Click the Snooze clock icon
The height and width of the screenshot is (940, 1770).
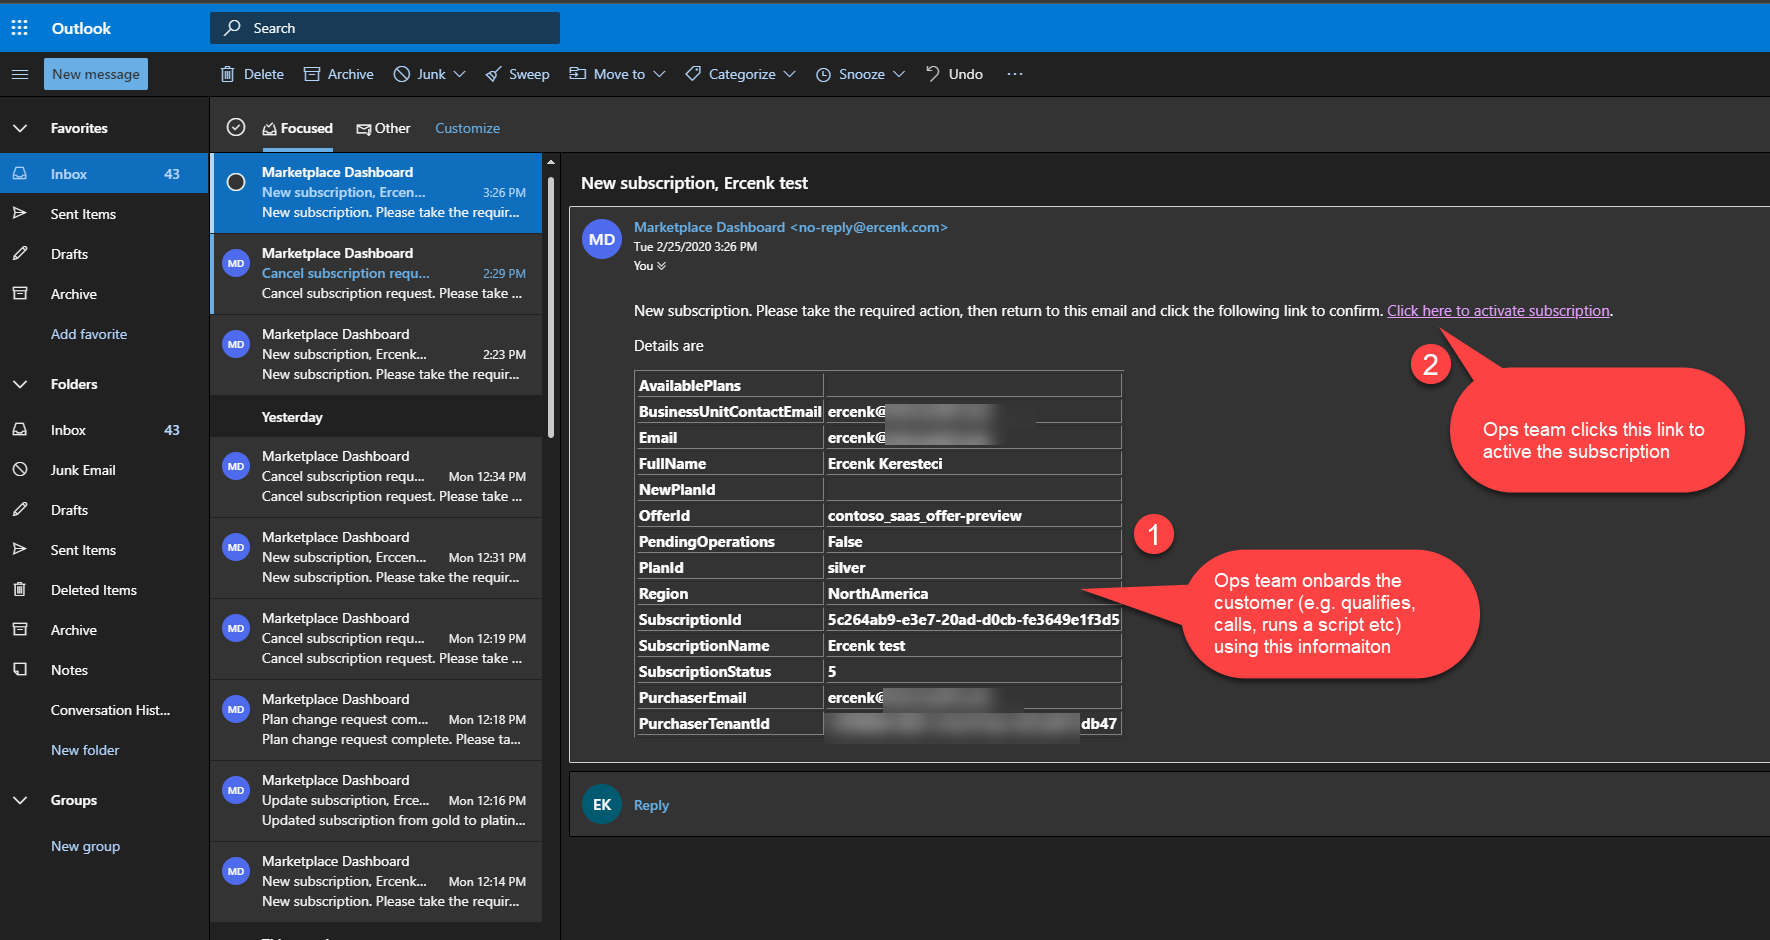[x=823, y=75]
